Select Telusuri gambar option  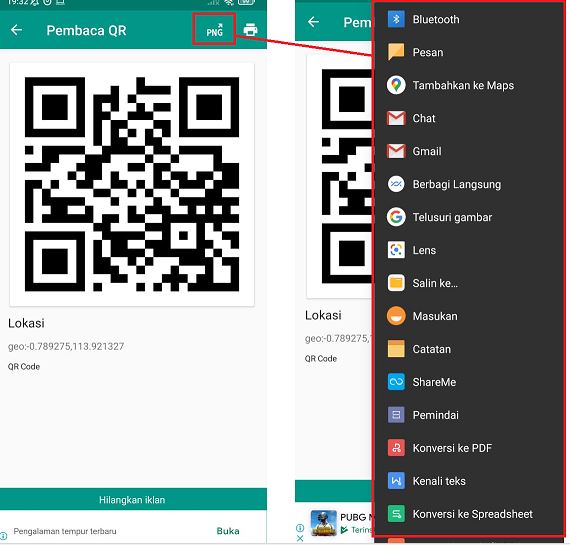coord(452,217)
